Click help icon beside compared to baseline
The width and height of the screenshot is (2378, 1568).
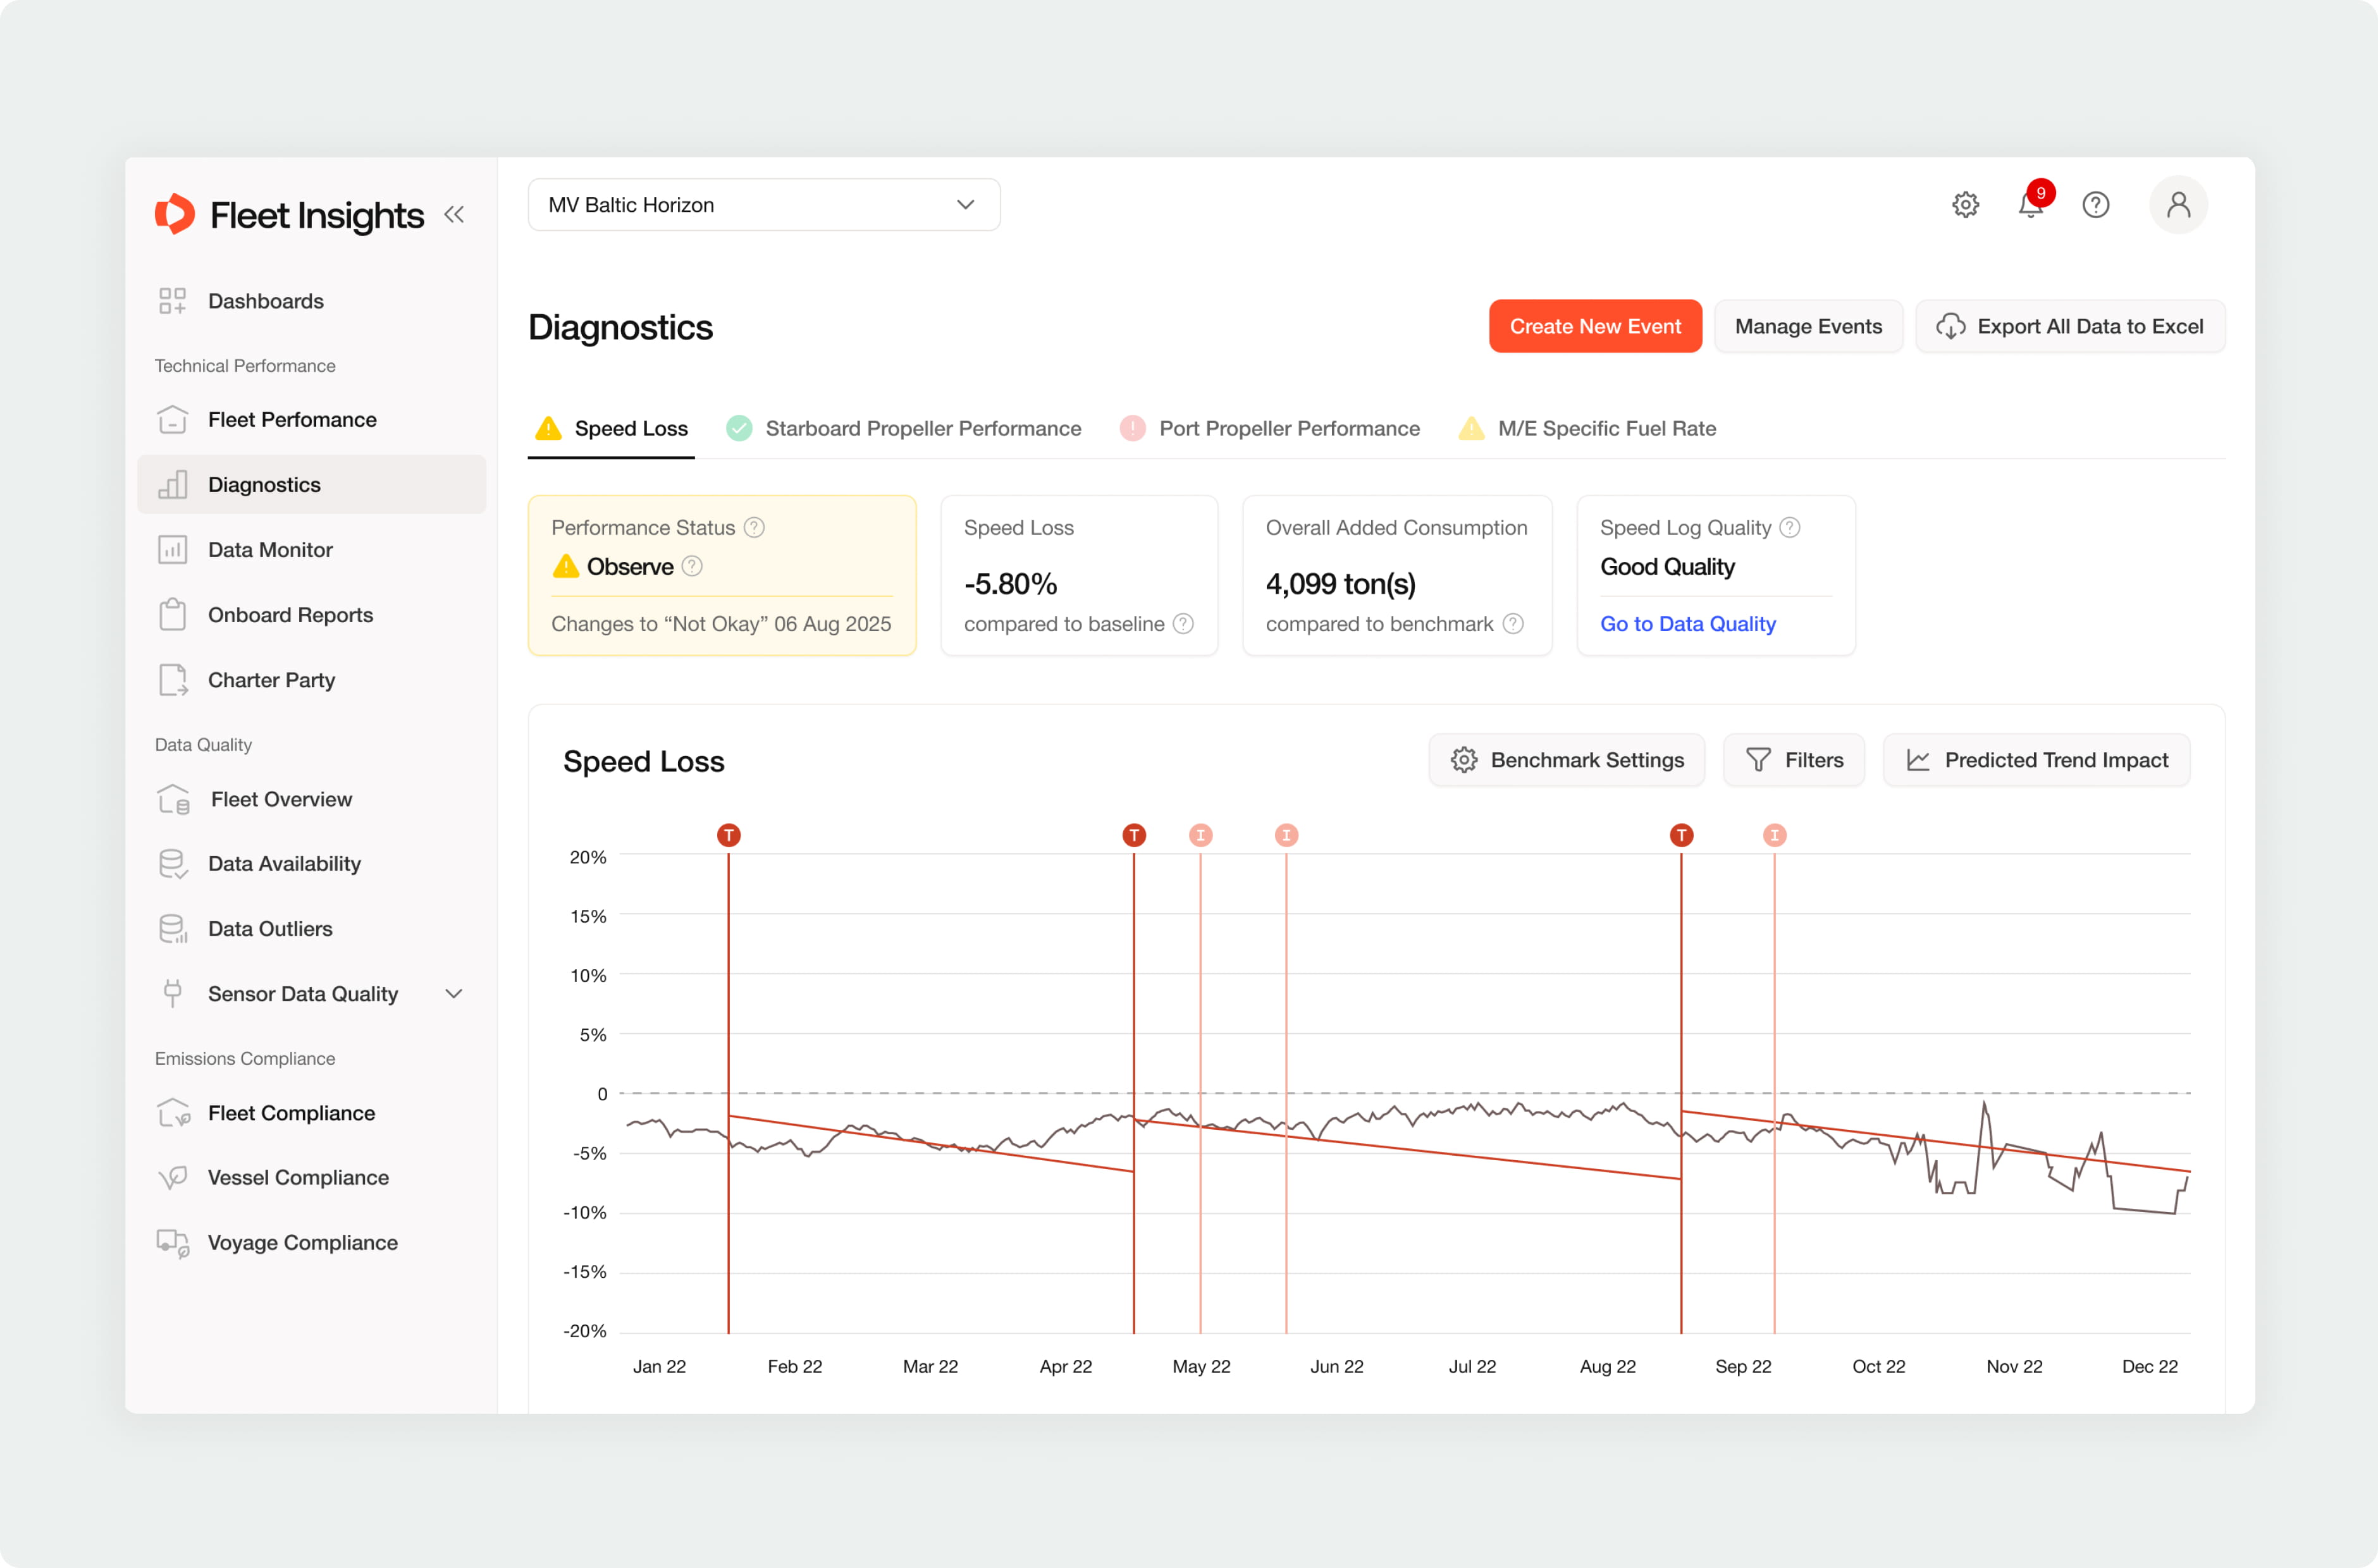point(1183,624)
